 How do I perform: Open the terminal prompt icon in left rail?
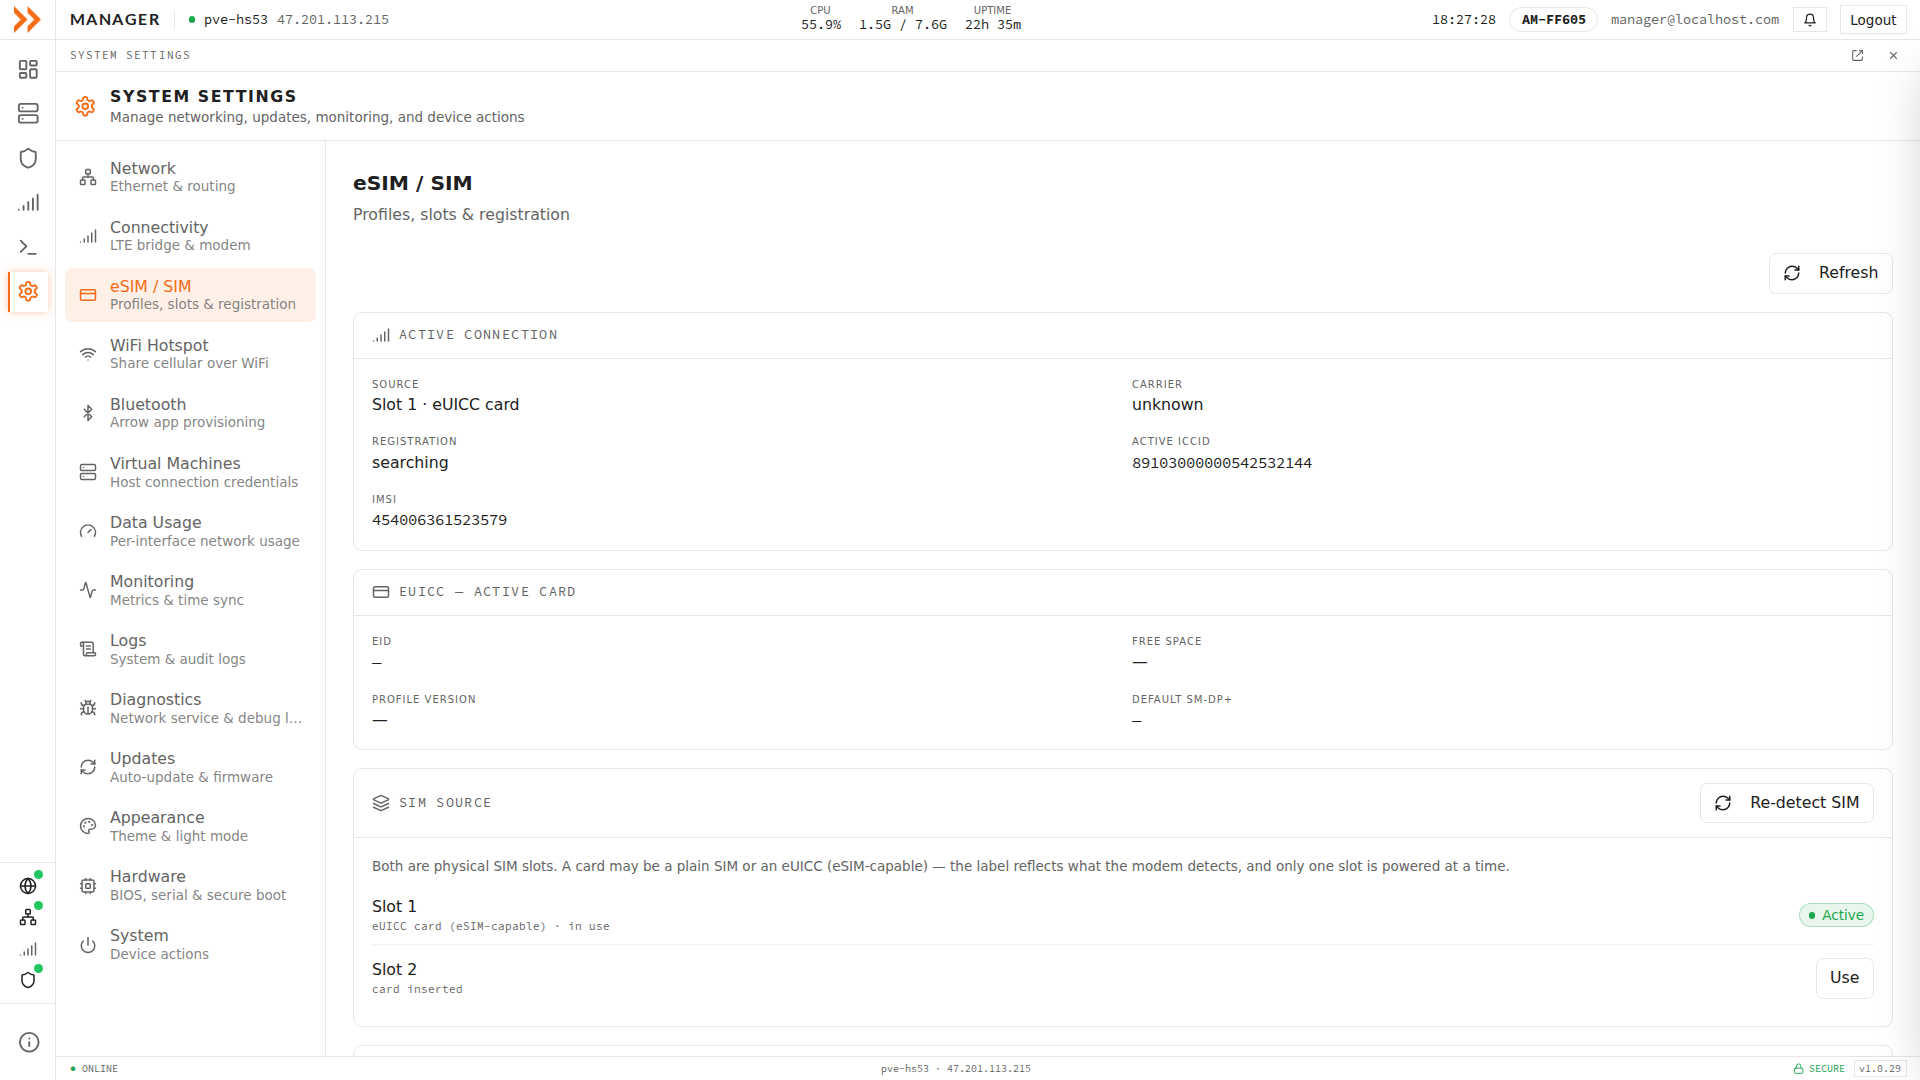pyautogui.click(x=28, y=247)
